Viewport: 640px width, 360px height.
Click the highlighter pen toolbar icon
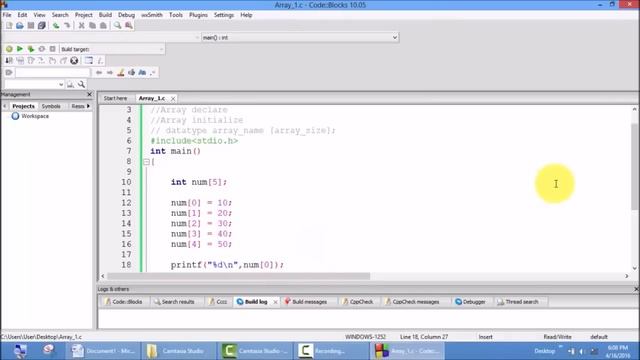[x=121, y=73]
